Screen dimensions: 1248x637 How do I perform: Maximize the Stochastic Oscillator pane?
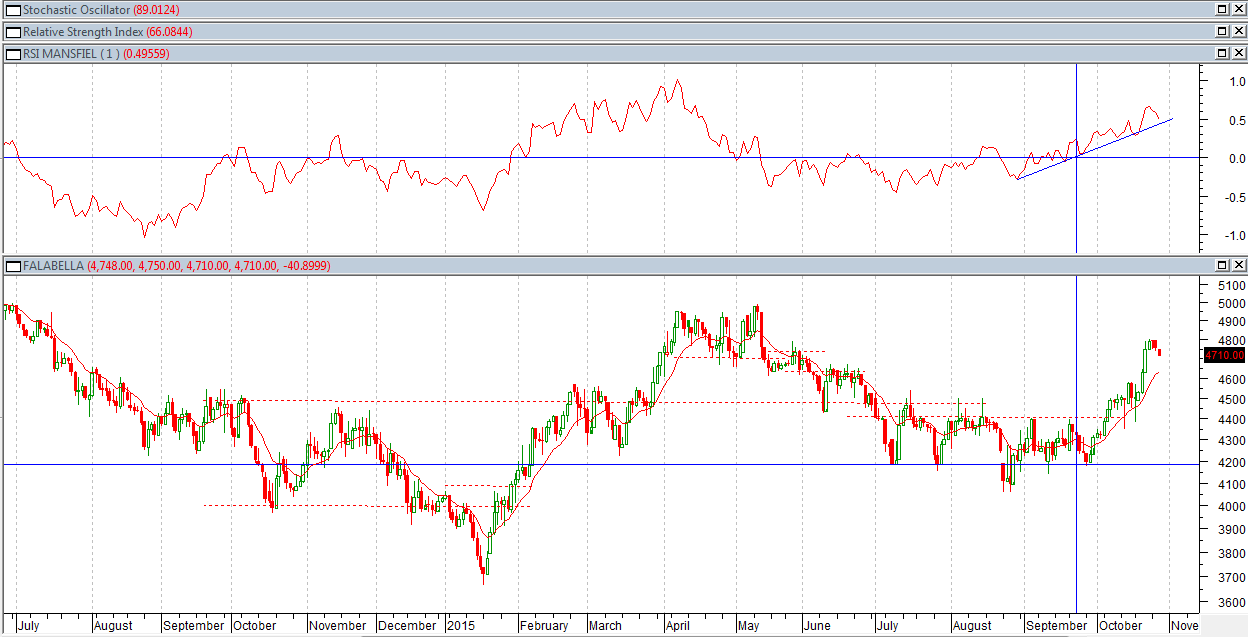click(x=1222, y=9)
